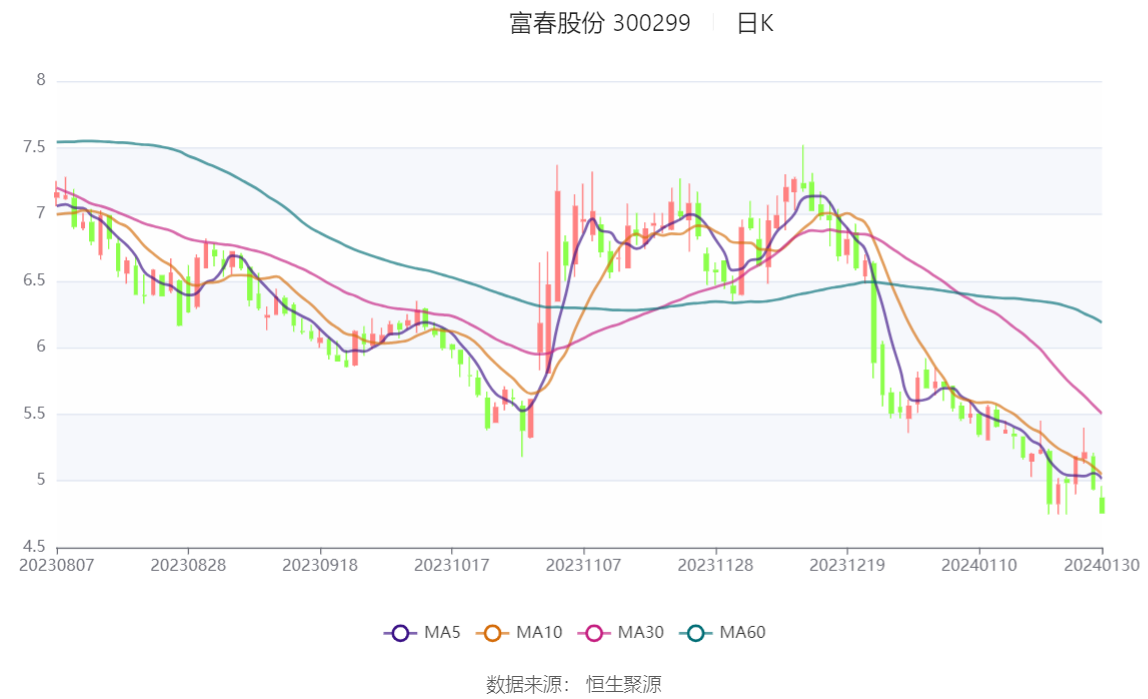Viewport: 1148px width, 699px height.
Task: Click the 7.5 price axis label
Action: click(34, 147)
